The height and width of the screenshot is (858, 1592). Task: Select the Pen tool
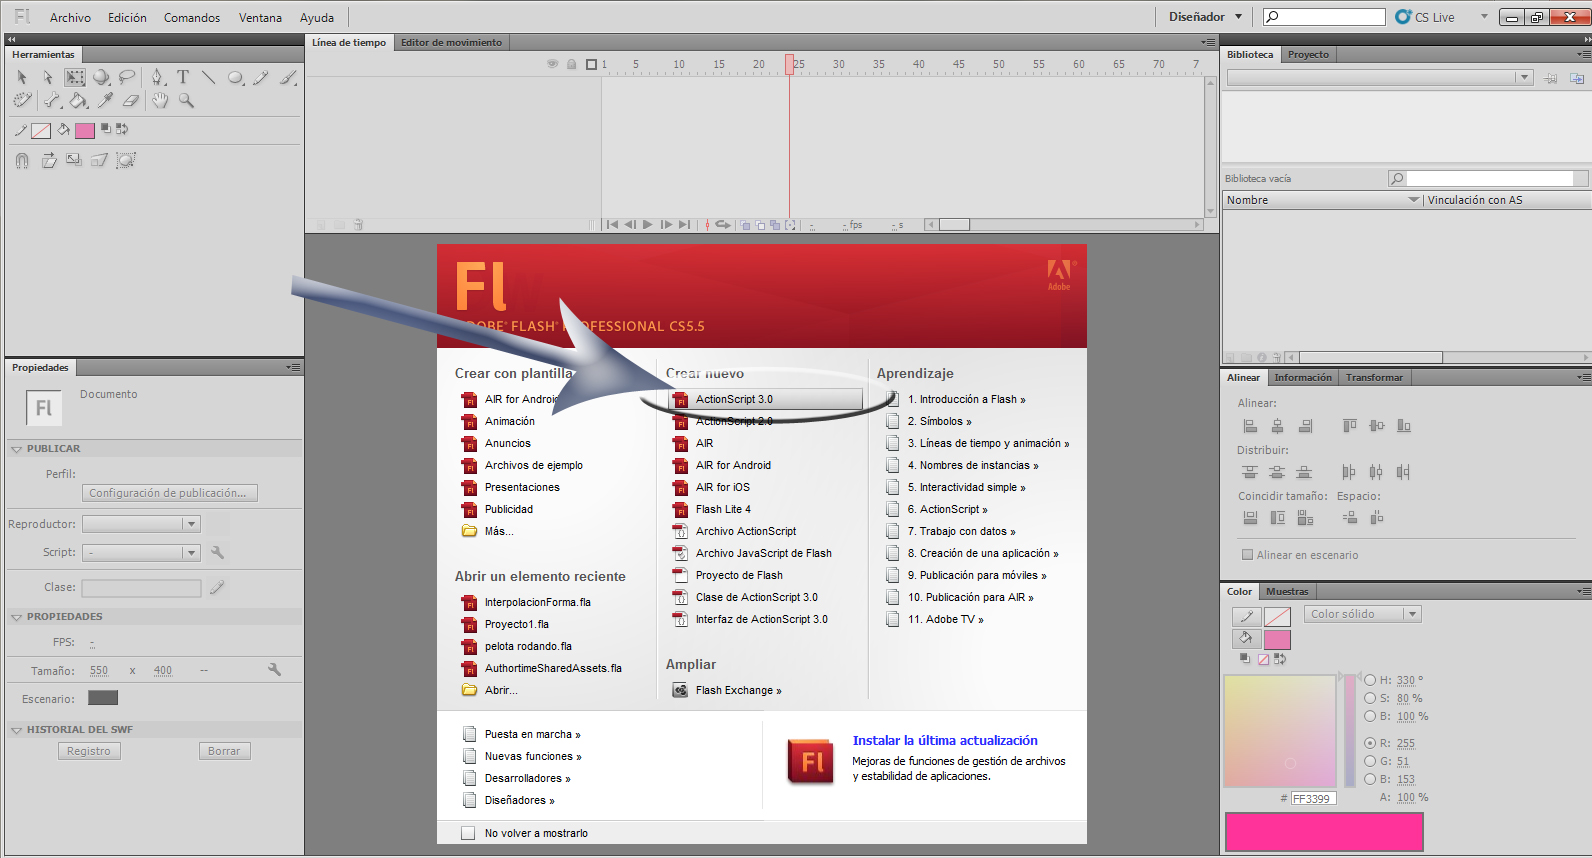tap(157, 77)
